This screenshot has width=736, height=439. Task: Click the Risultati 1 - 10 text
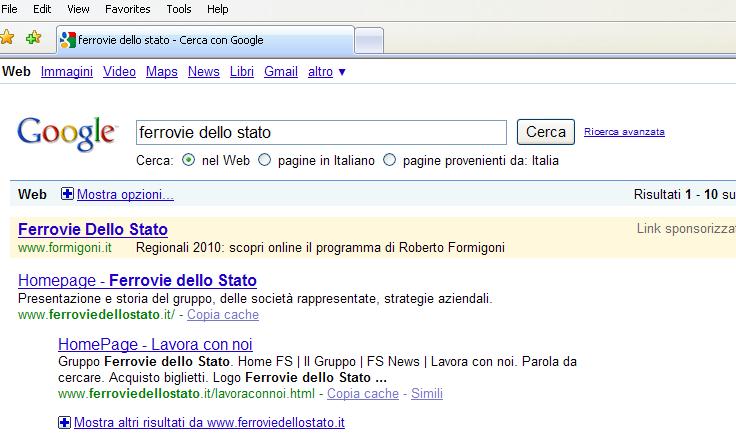pos(676,194)
